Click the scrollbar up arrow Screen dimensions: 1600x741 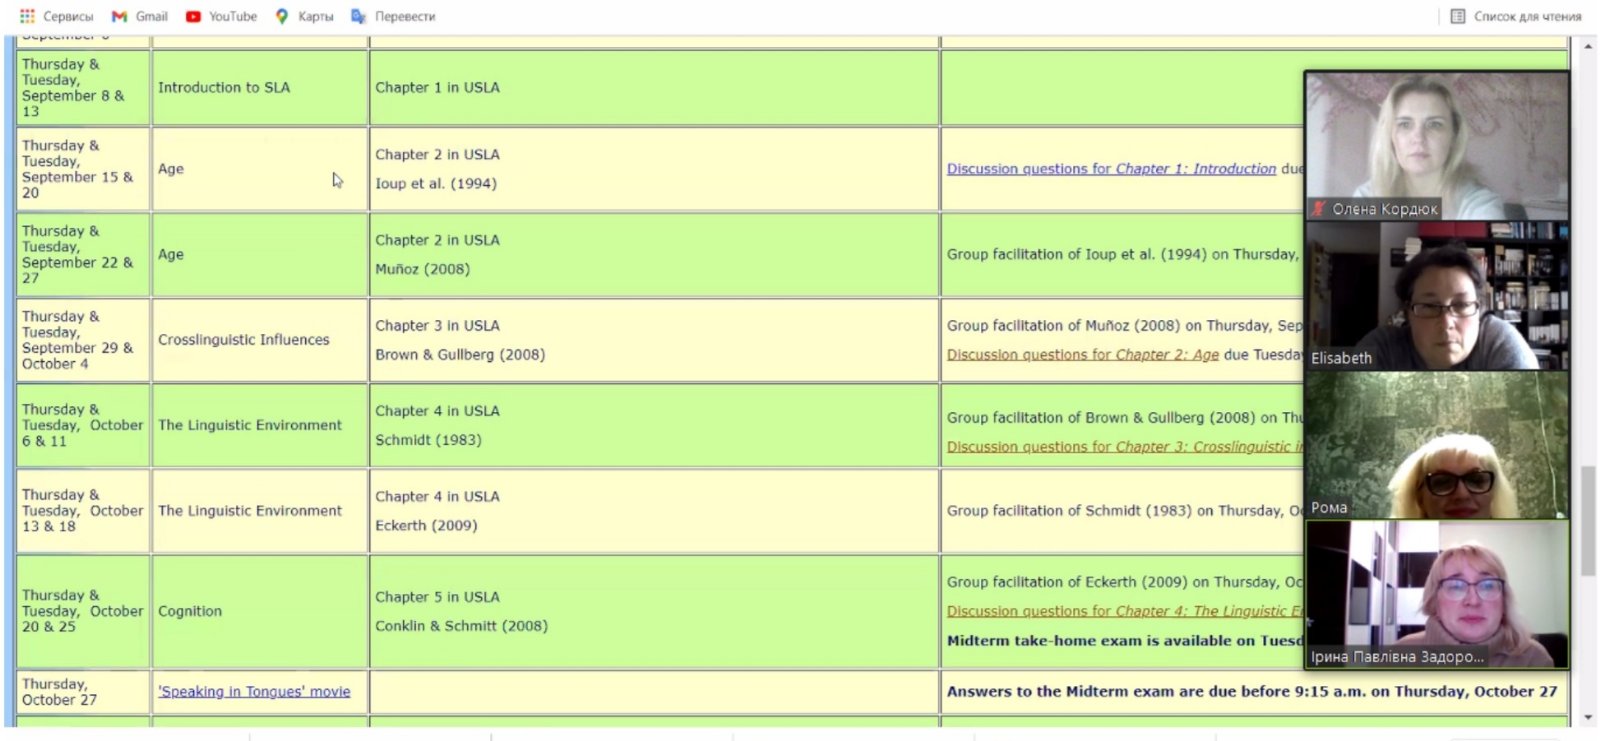[1587, 46]
